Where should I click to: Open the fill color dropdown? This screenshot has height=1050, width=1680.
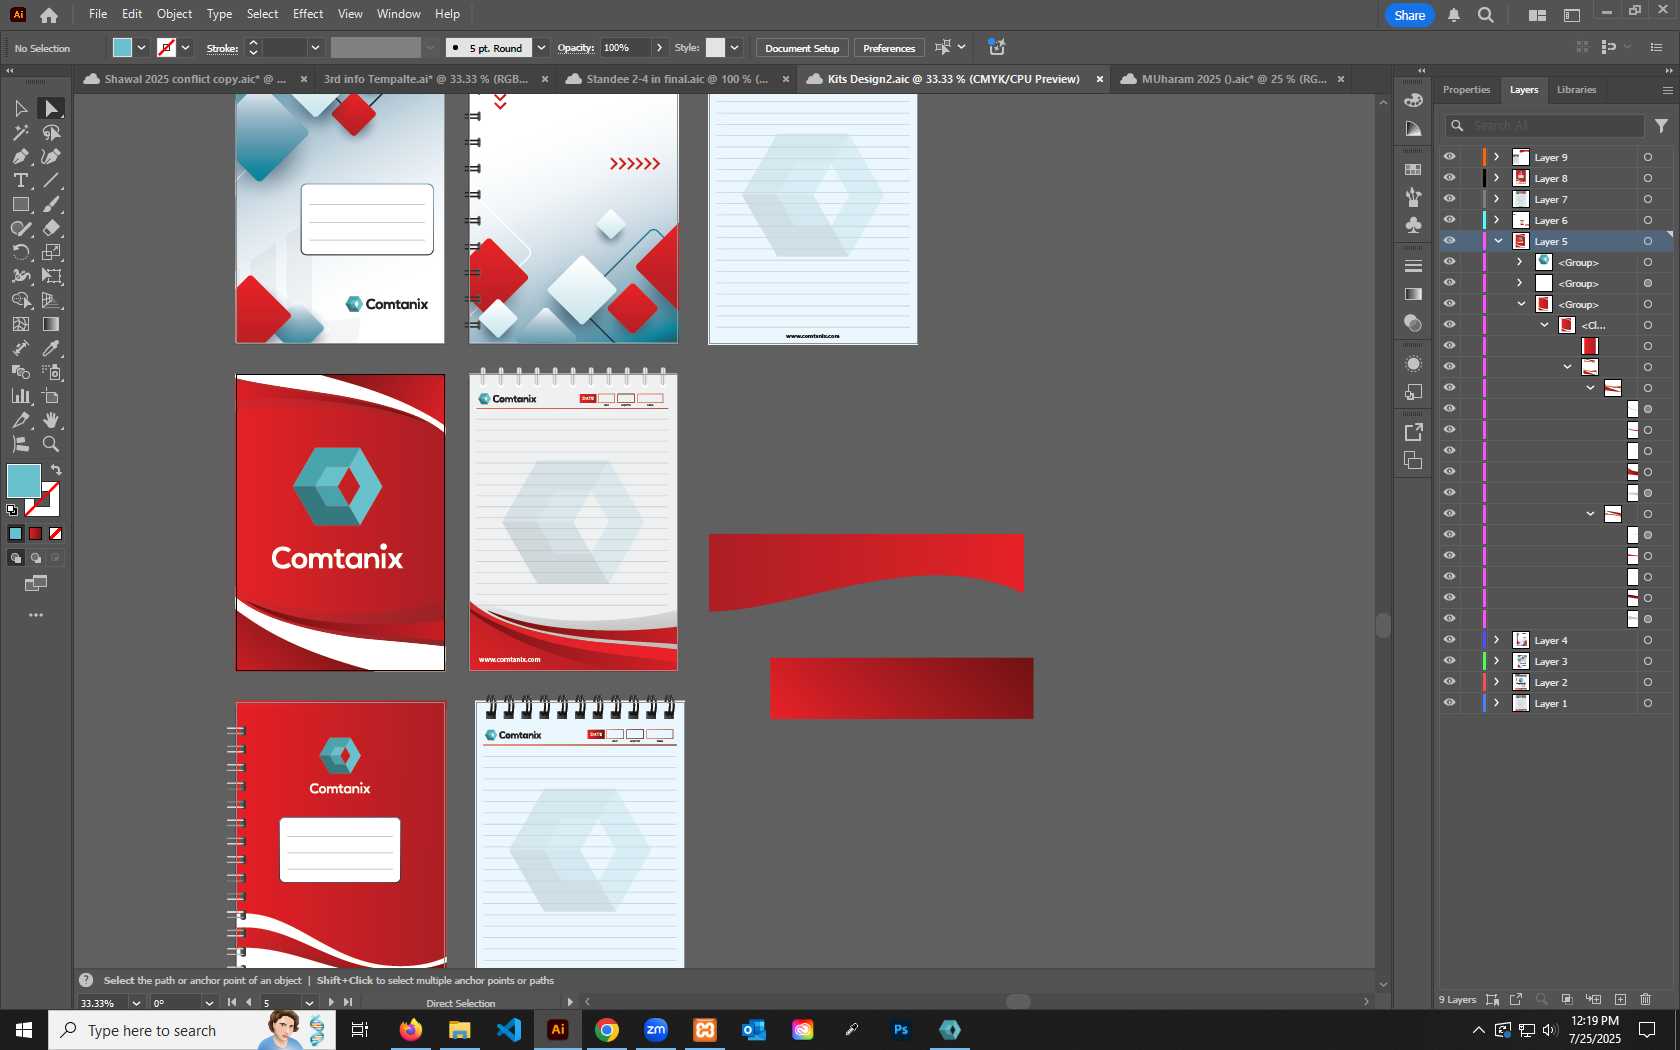click(141, 47)
